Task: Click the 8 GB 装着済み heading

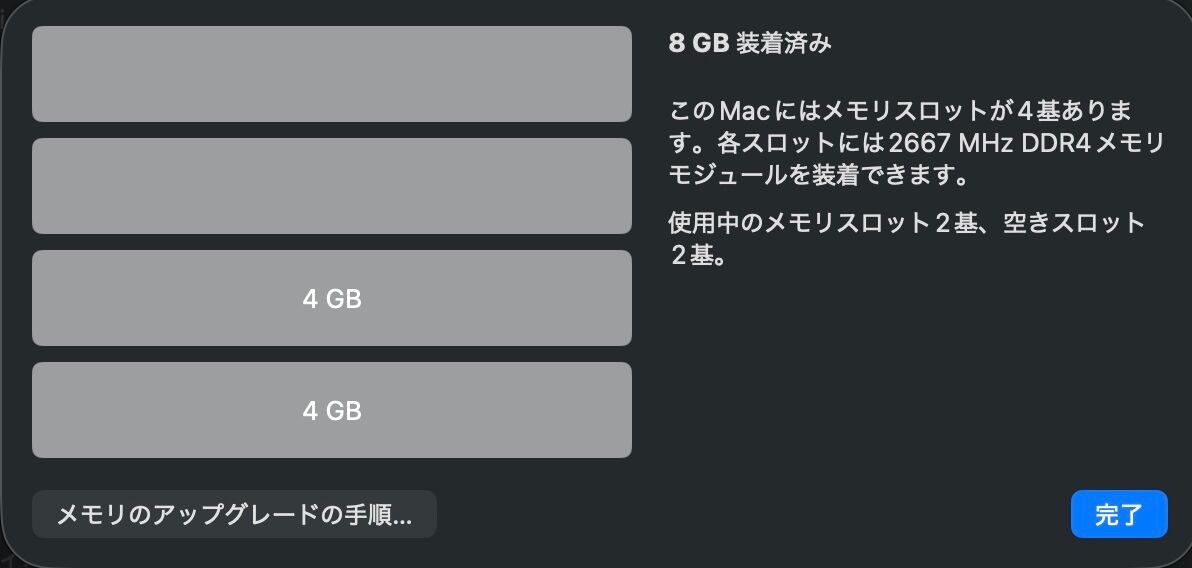Action: tap(749, 43)
